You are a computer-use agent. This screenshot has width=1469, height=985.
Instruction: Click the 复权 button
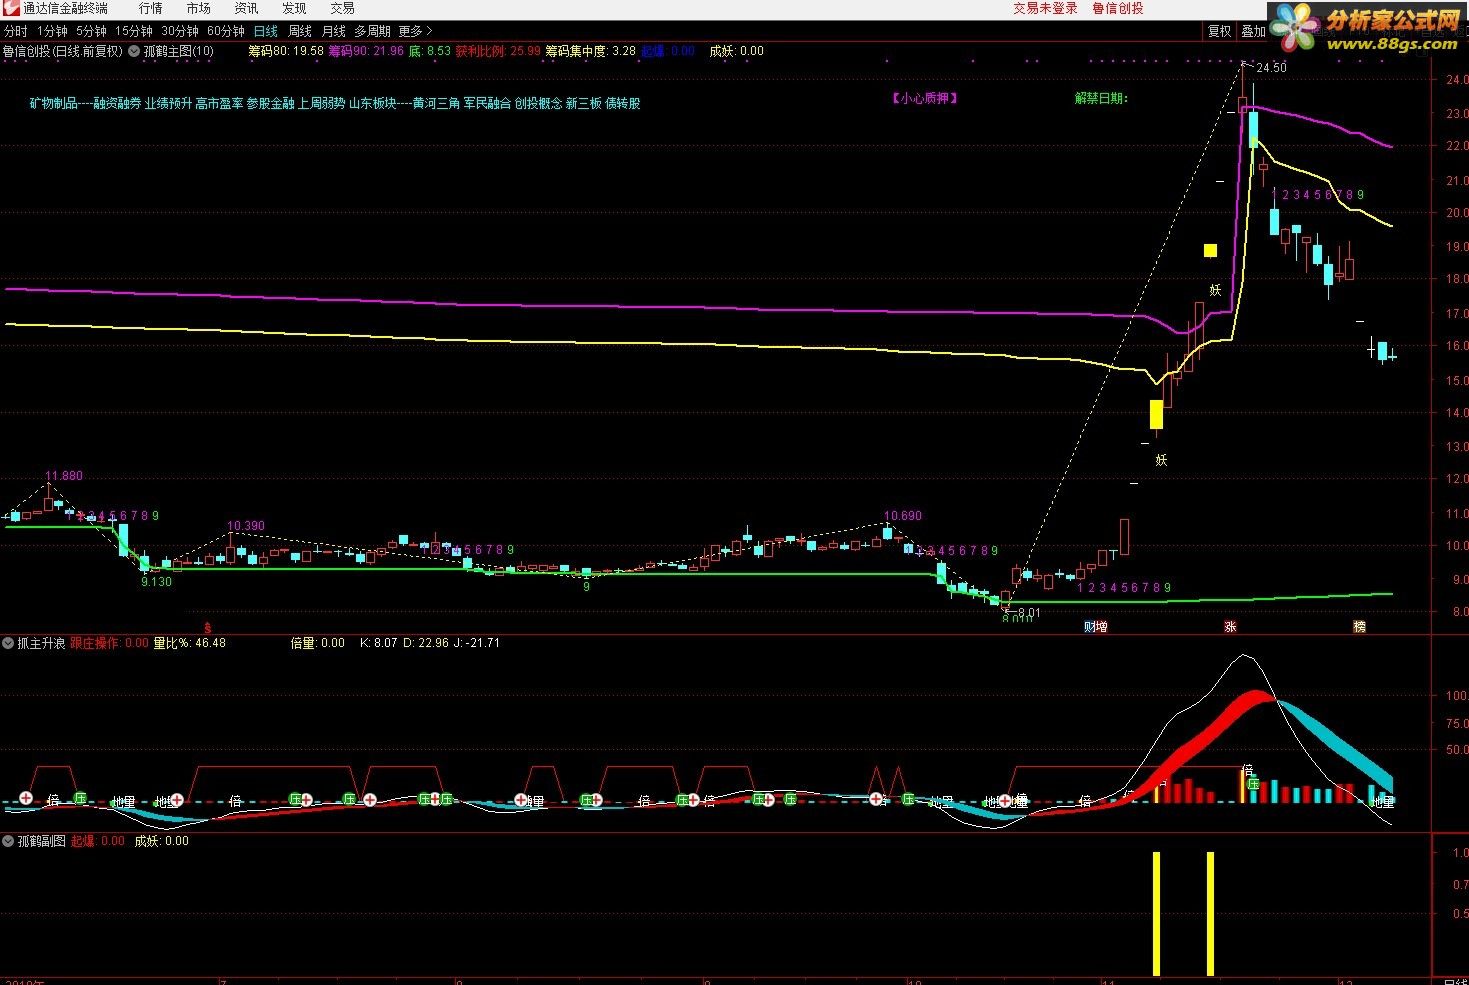pyautogui.click(x=1219, y=31)
